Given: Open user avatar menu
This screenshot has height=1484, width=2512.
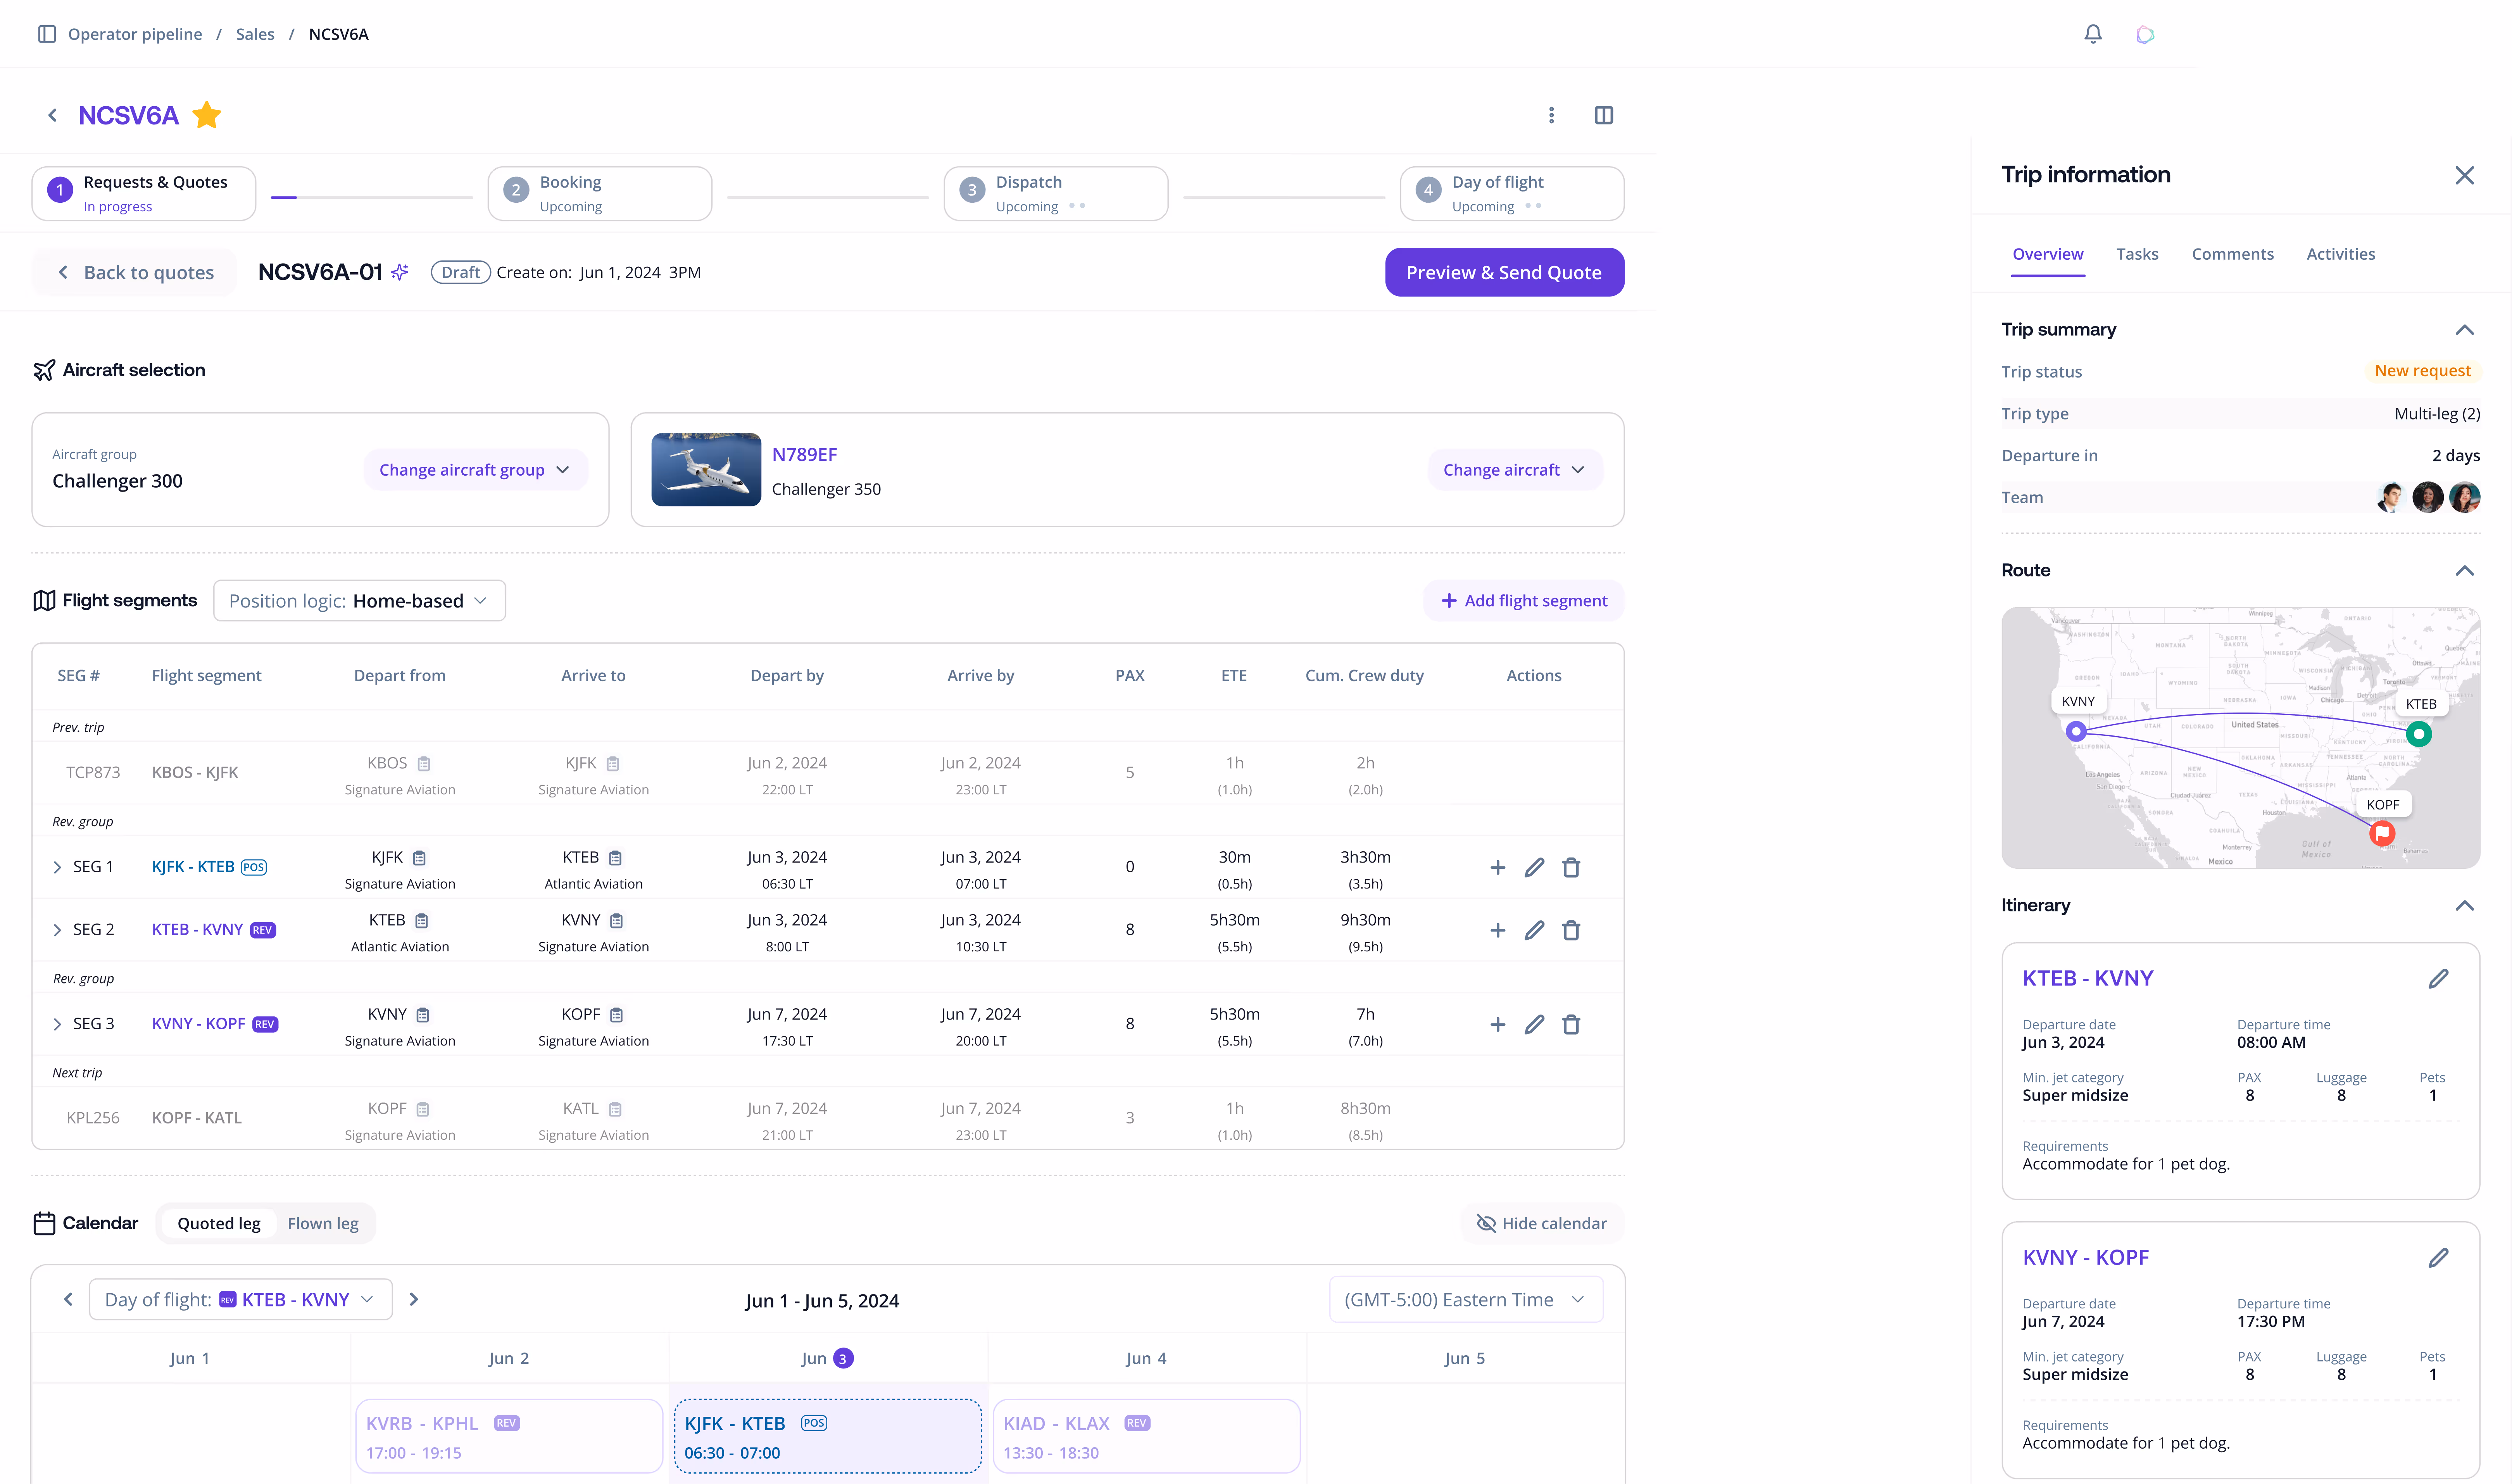Looking at the screenshot, I should tap(2145, 34).
